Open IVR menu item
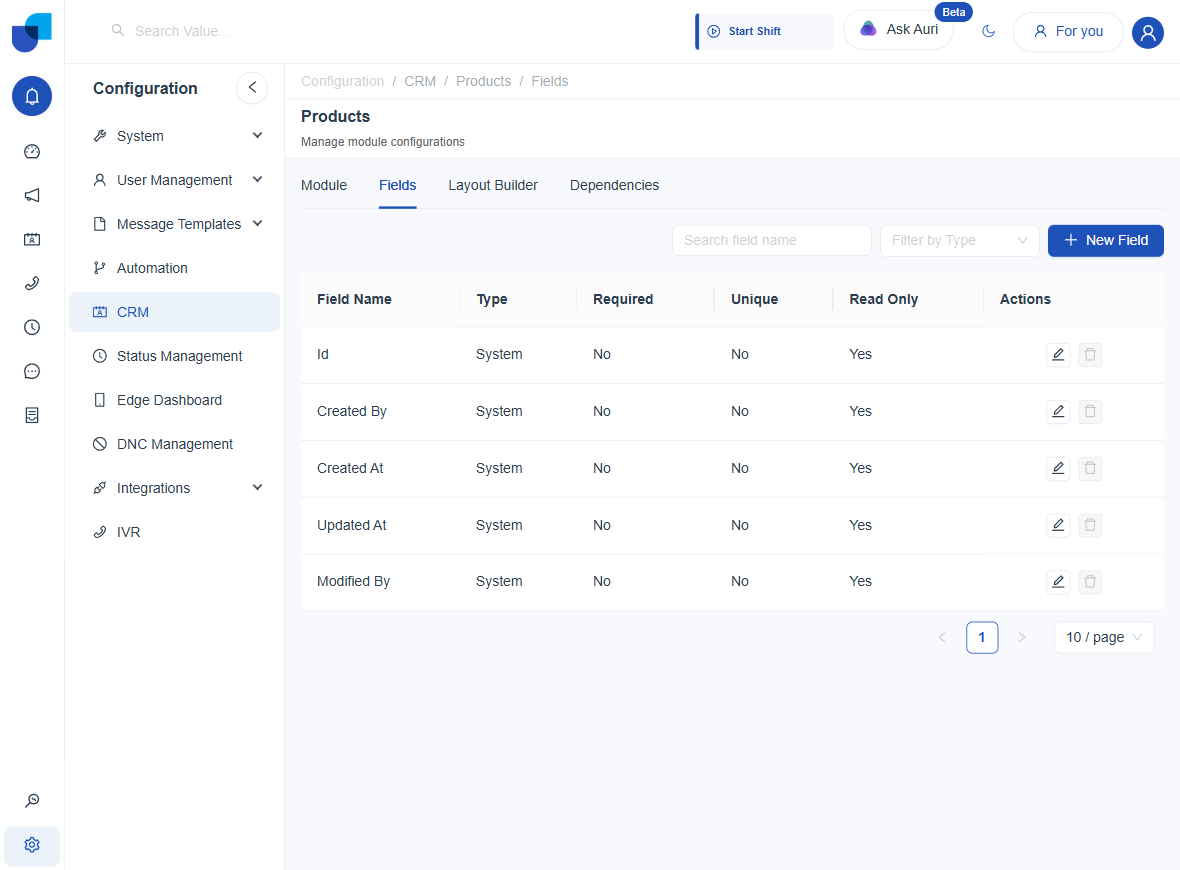Screen dimensions: 1180x870 pyautogui.click(x=175, y=532)
